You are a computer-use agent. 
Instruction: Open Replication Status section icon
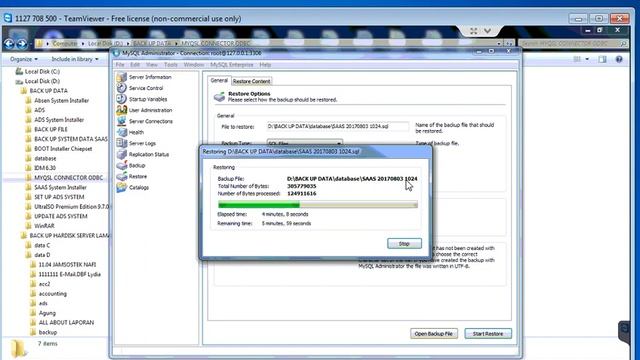pos(122,154)
